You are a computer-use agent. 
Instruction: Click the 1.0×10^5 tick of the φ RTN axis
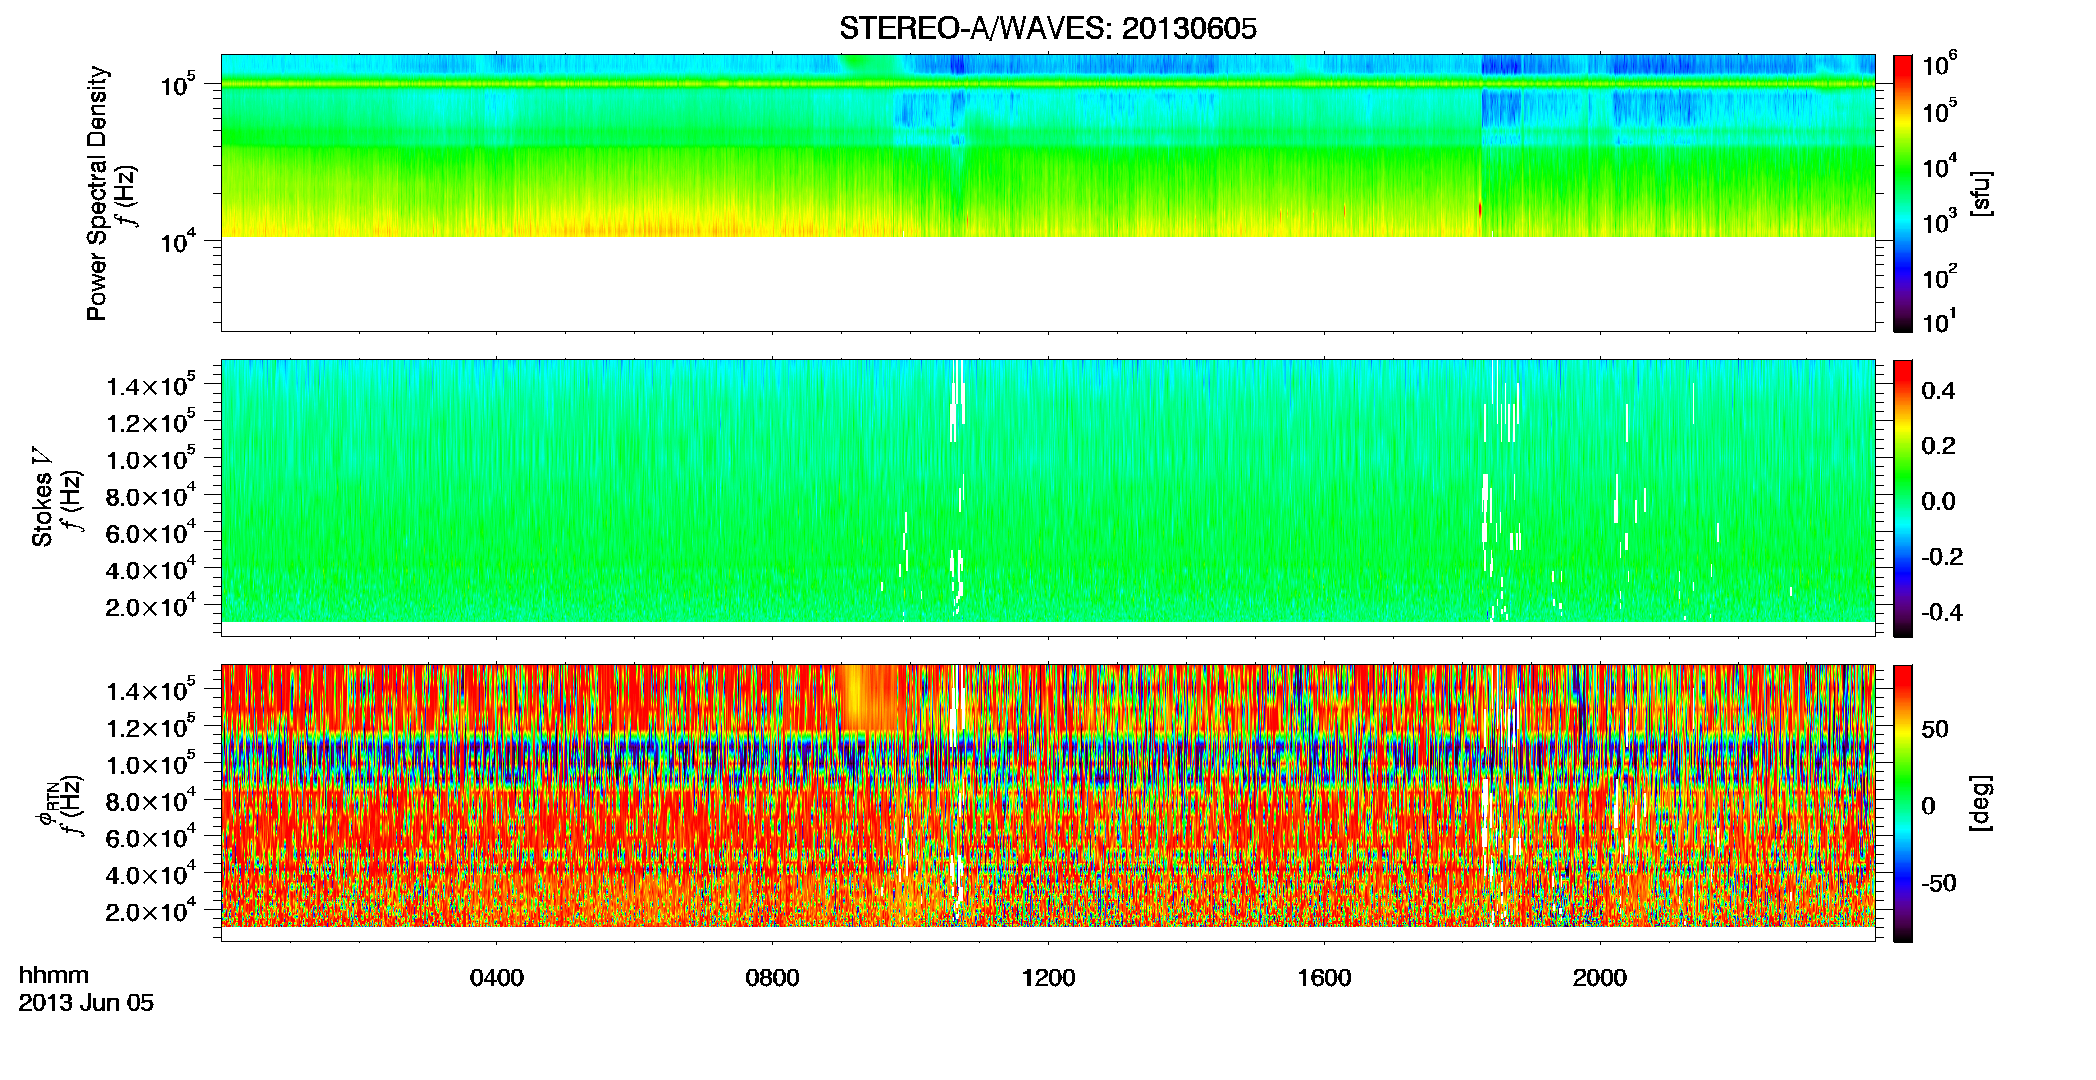point(152,764)
